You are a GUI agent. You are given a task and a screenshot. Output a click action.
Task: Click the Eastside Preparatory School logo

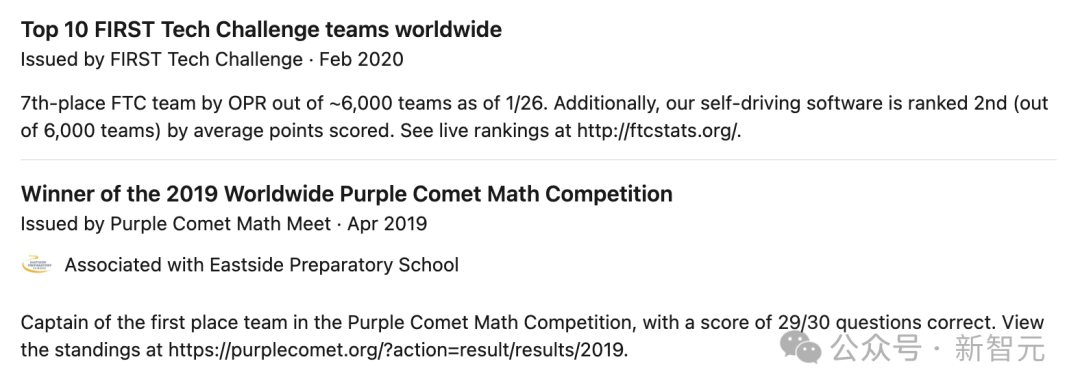[x=37, y=265]
